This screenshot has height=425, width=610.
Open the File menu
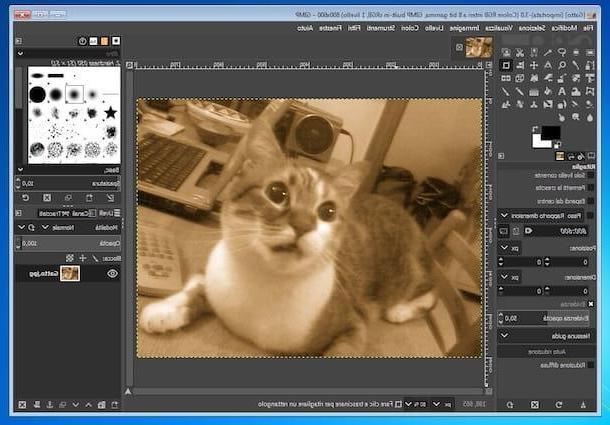pos(588,28)
